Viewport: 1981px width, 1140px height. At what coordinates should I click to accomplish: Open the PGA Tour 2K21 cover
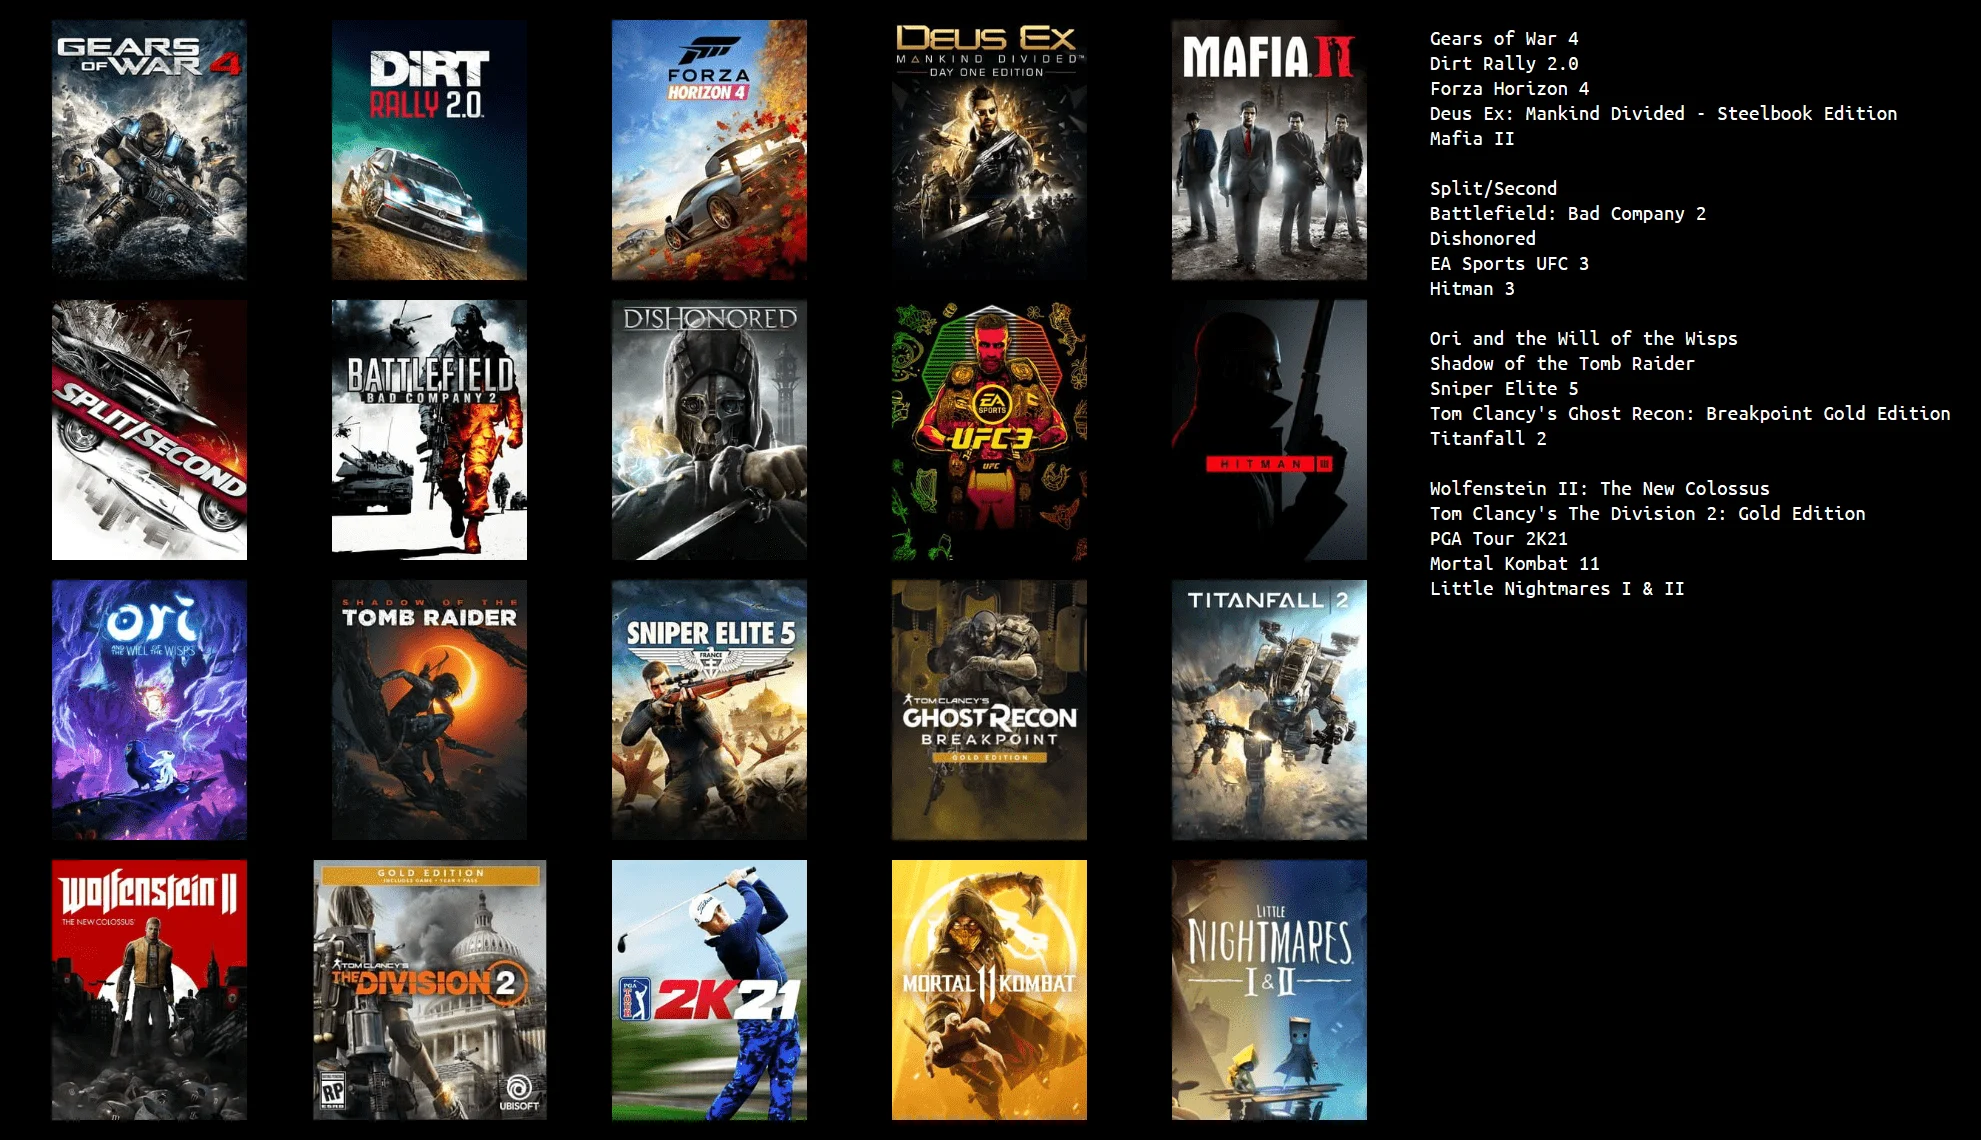pos(709,990)
